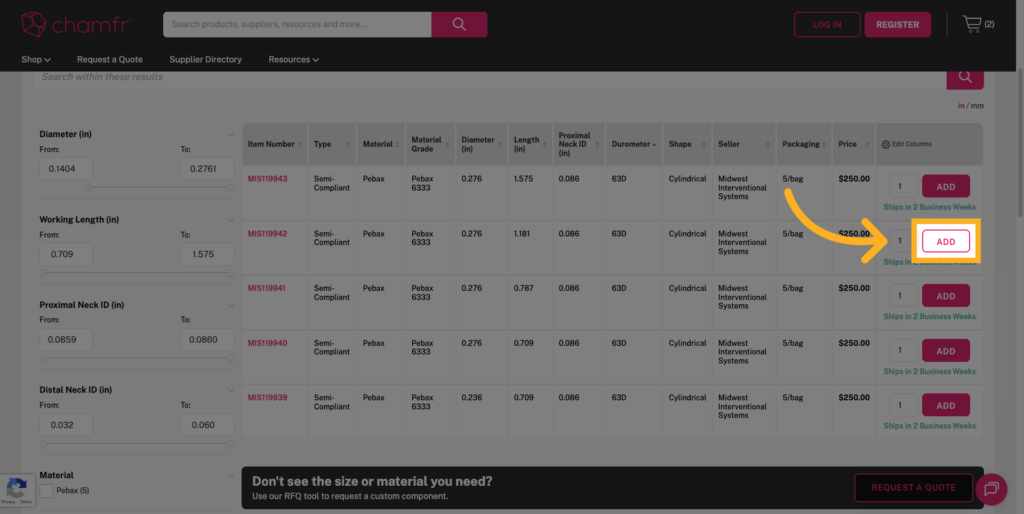
Task: Click the REGISTER button
Action: click(897, 24)
